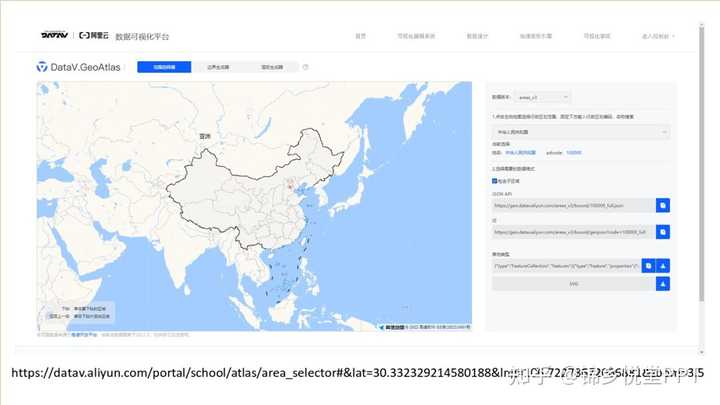Click the DataV.GeoAtlas hexagon logo
The width and height of the screenshot is (720, 405).
pyautogui.click(x=42, y=67)
